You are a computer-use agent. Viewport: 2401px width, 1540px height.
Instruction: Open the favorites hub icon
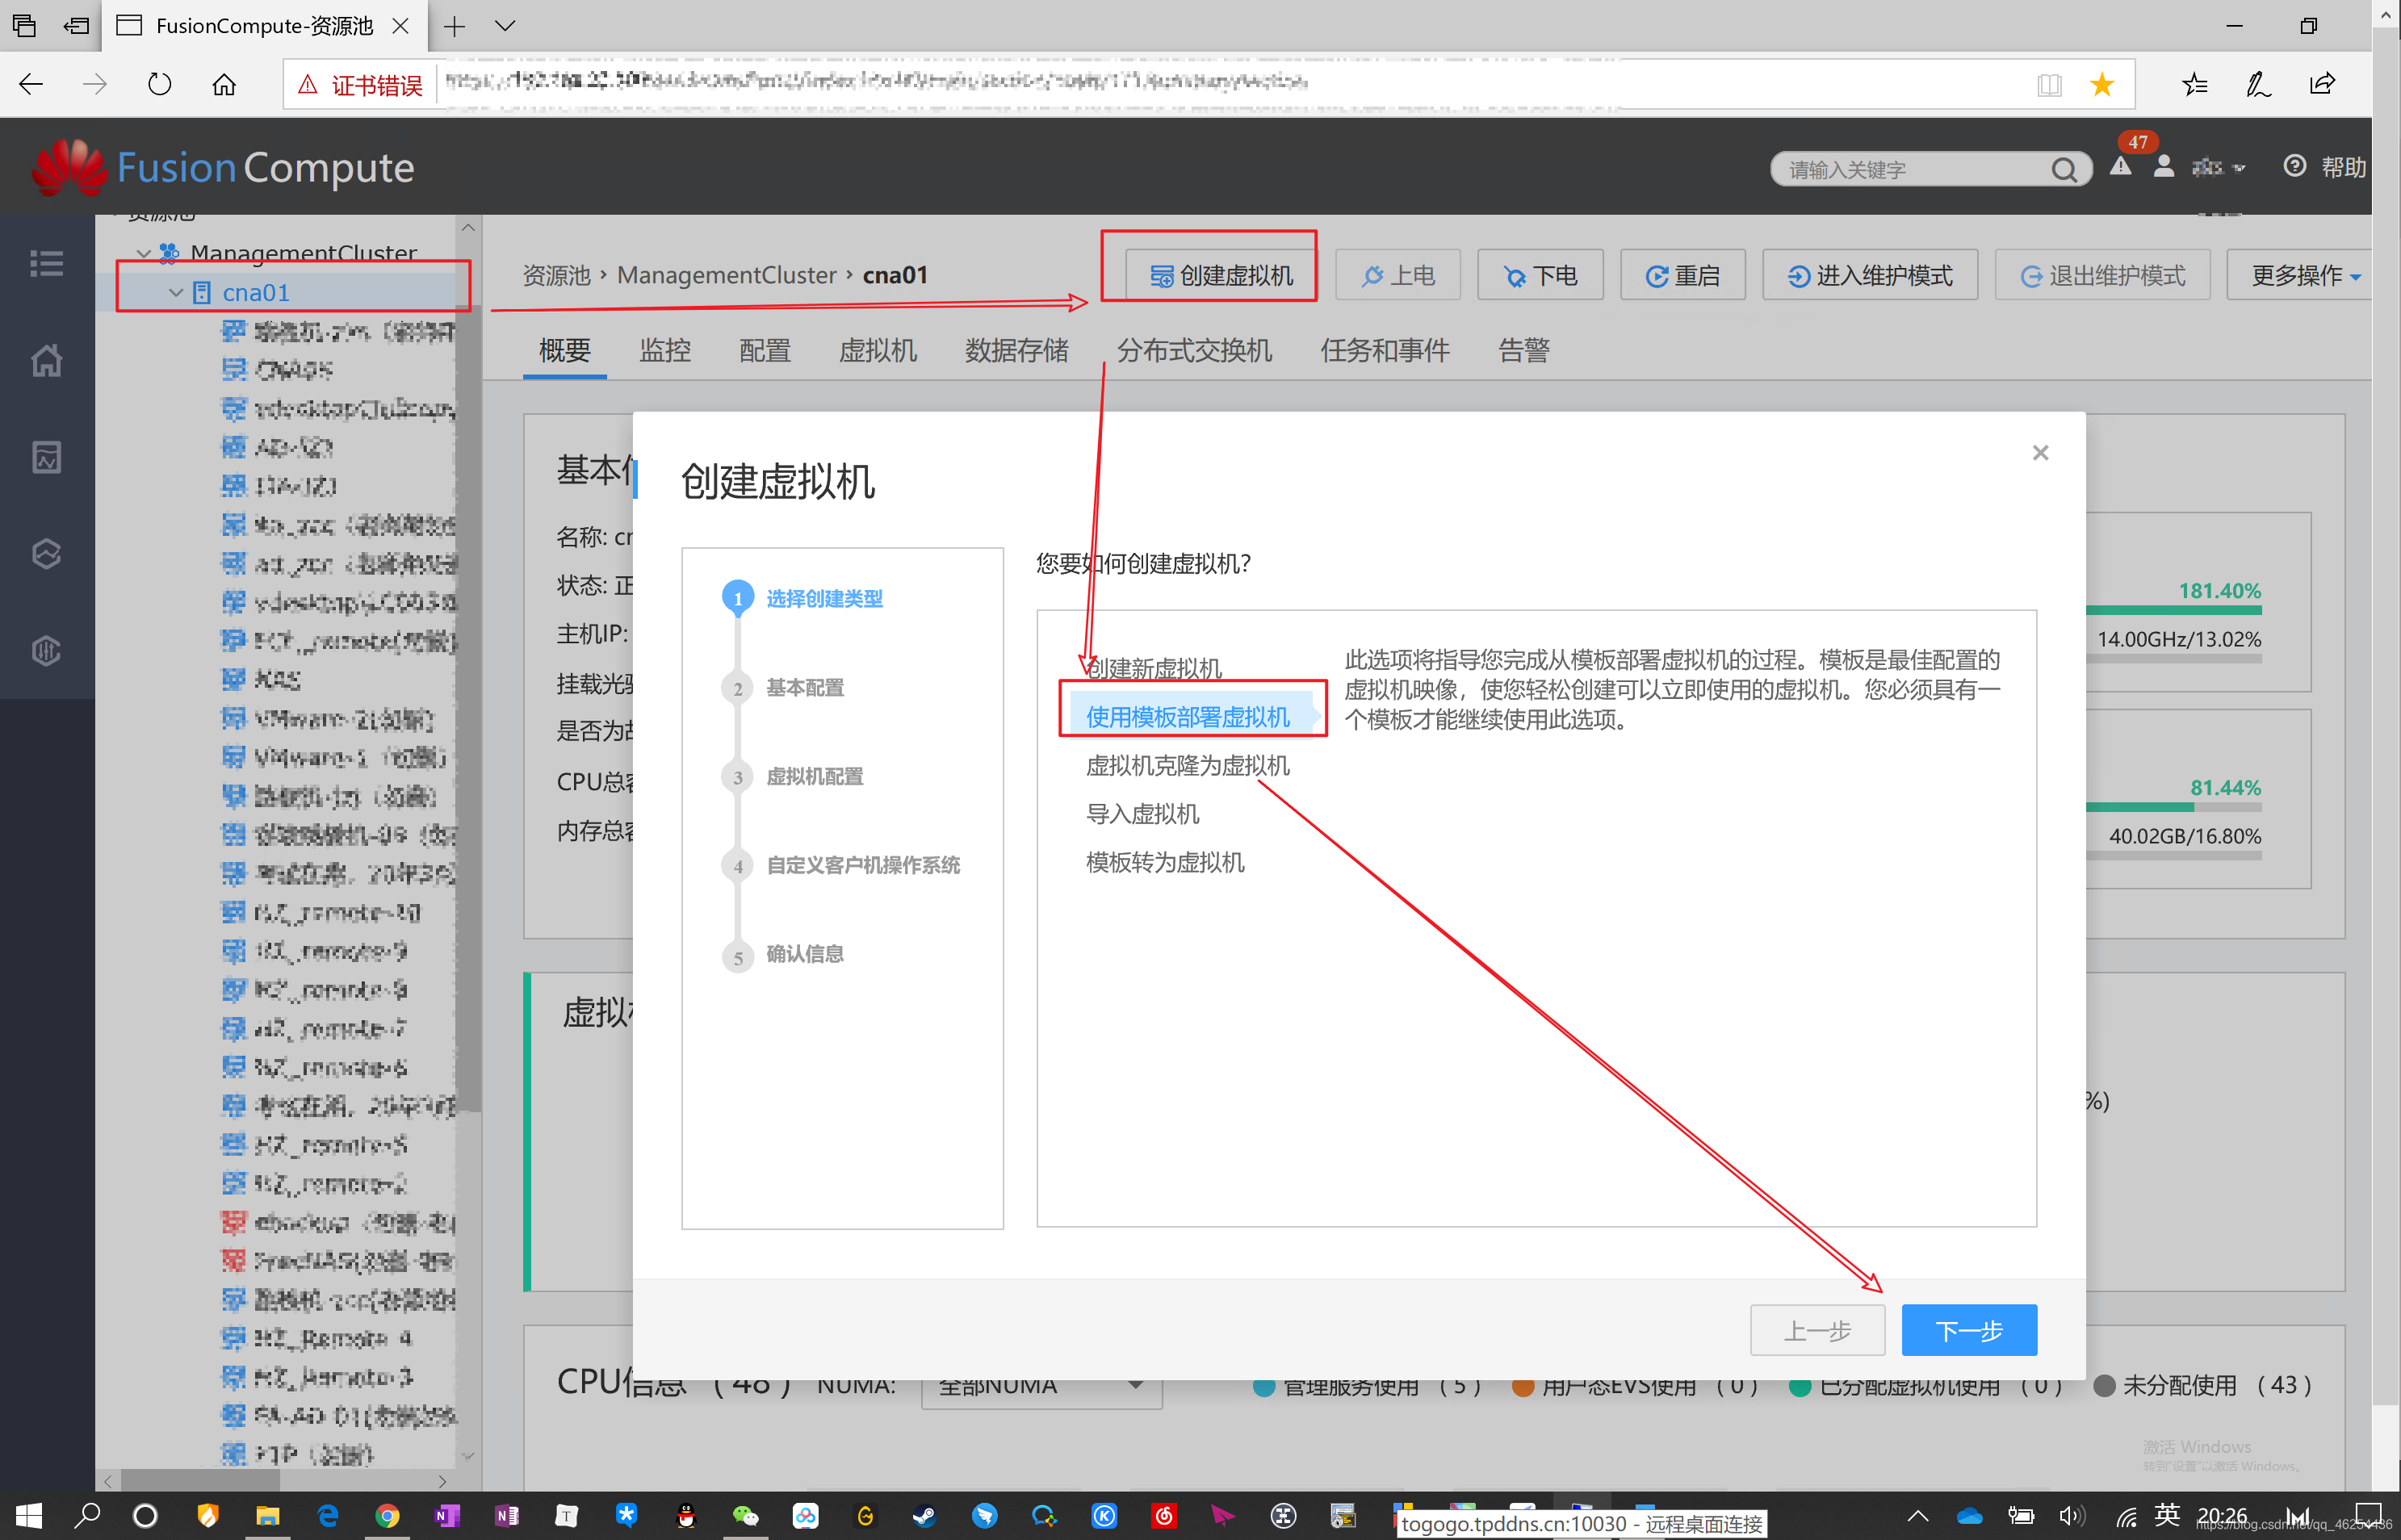pyautogui.click(x=2195, y=84)
